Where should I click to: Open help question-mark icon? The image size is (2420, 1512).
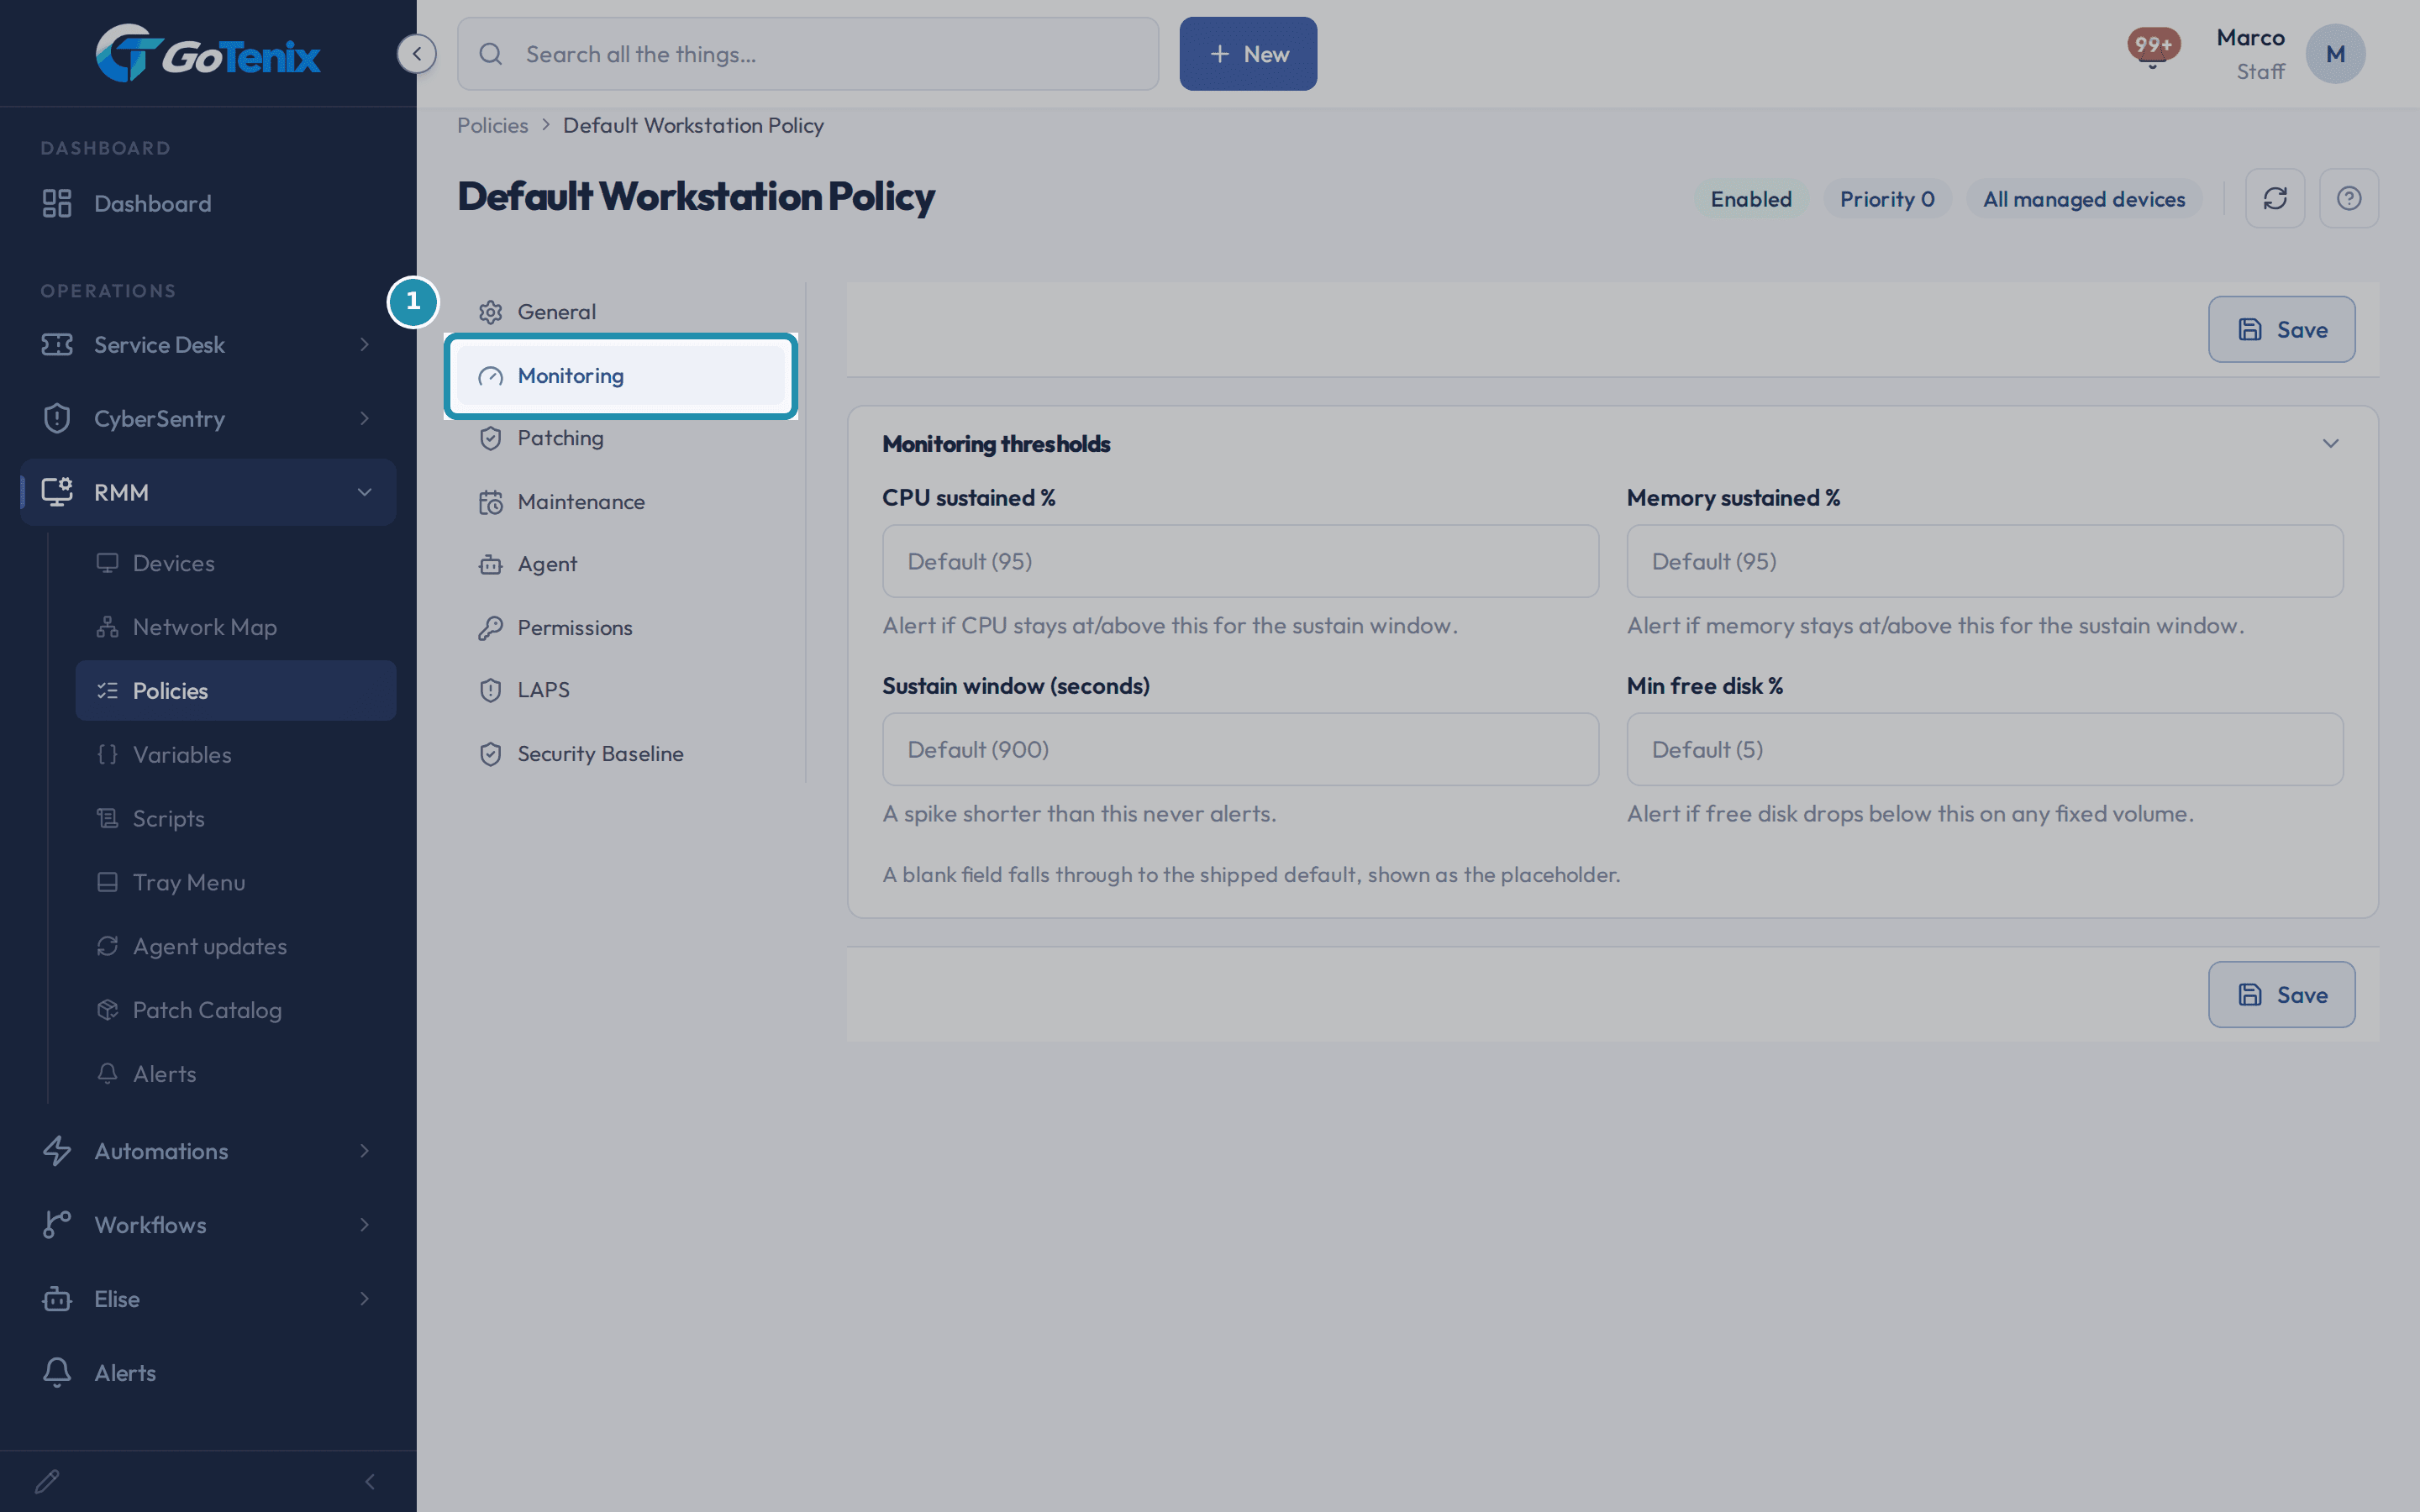pos(2349,198)
